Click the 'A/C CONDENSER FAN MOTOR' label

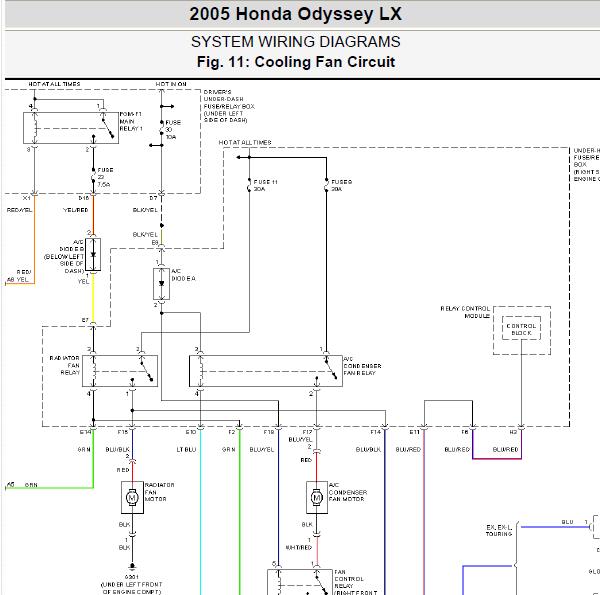pos(347,492)
